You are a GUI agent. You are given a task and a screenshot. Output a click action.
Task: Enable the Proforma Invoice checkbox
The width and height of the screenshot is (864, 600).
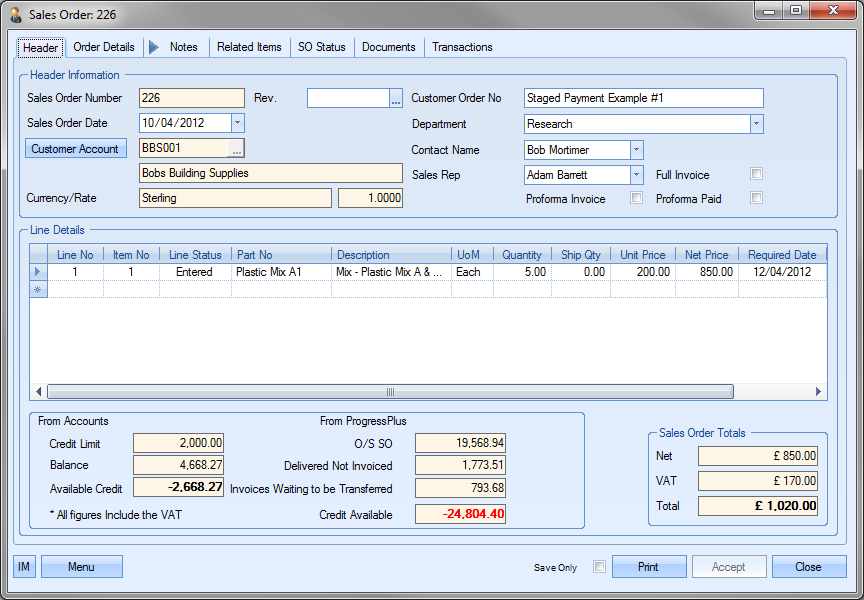[x=636, y=198]
